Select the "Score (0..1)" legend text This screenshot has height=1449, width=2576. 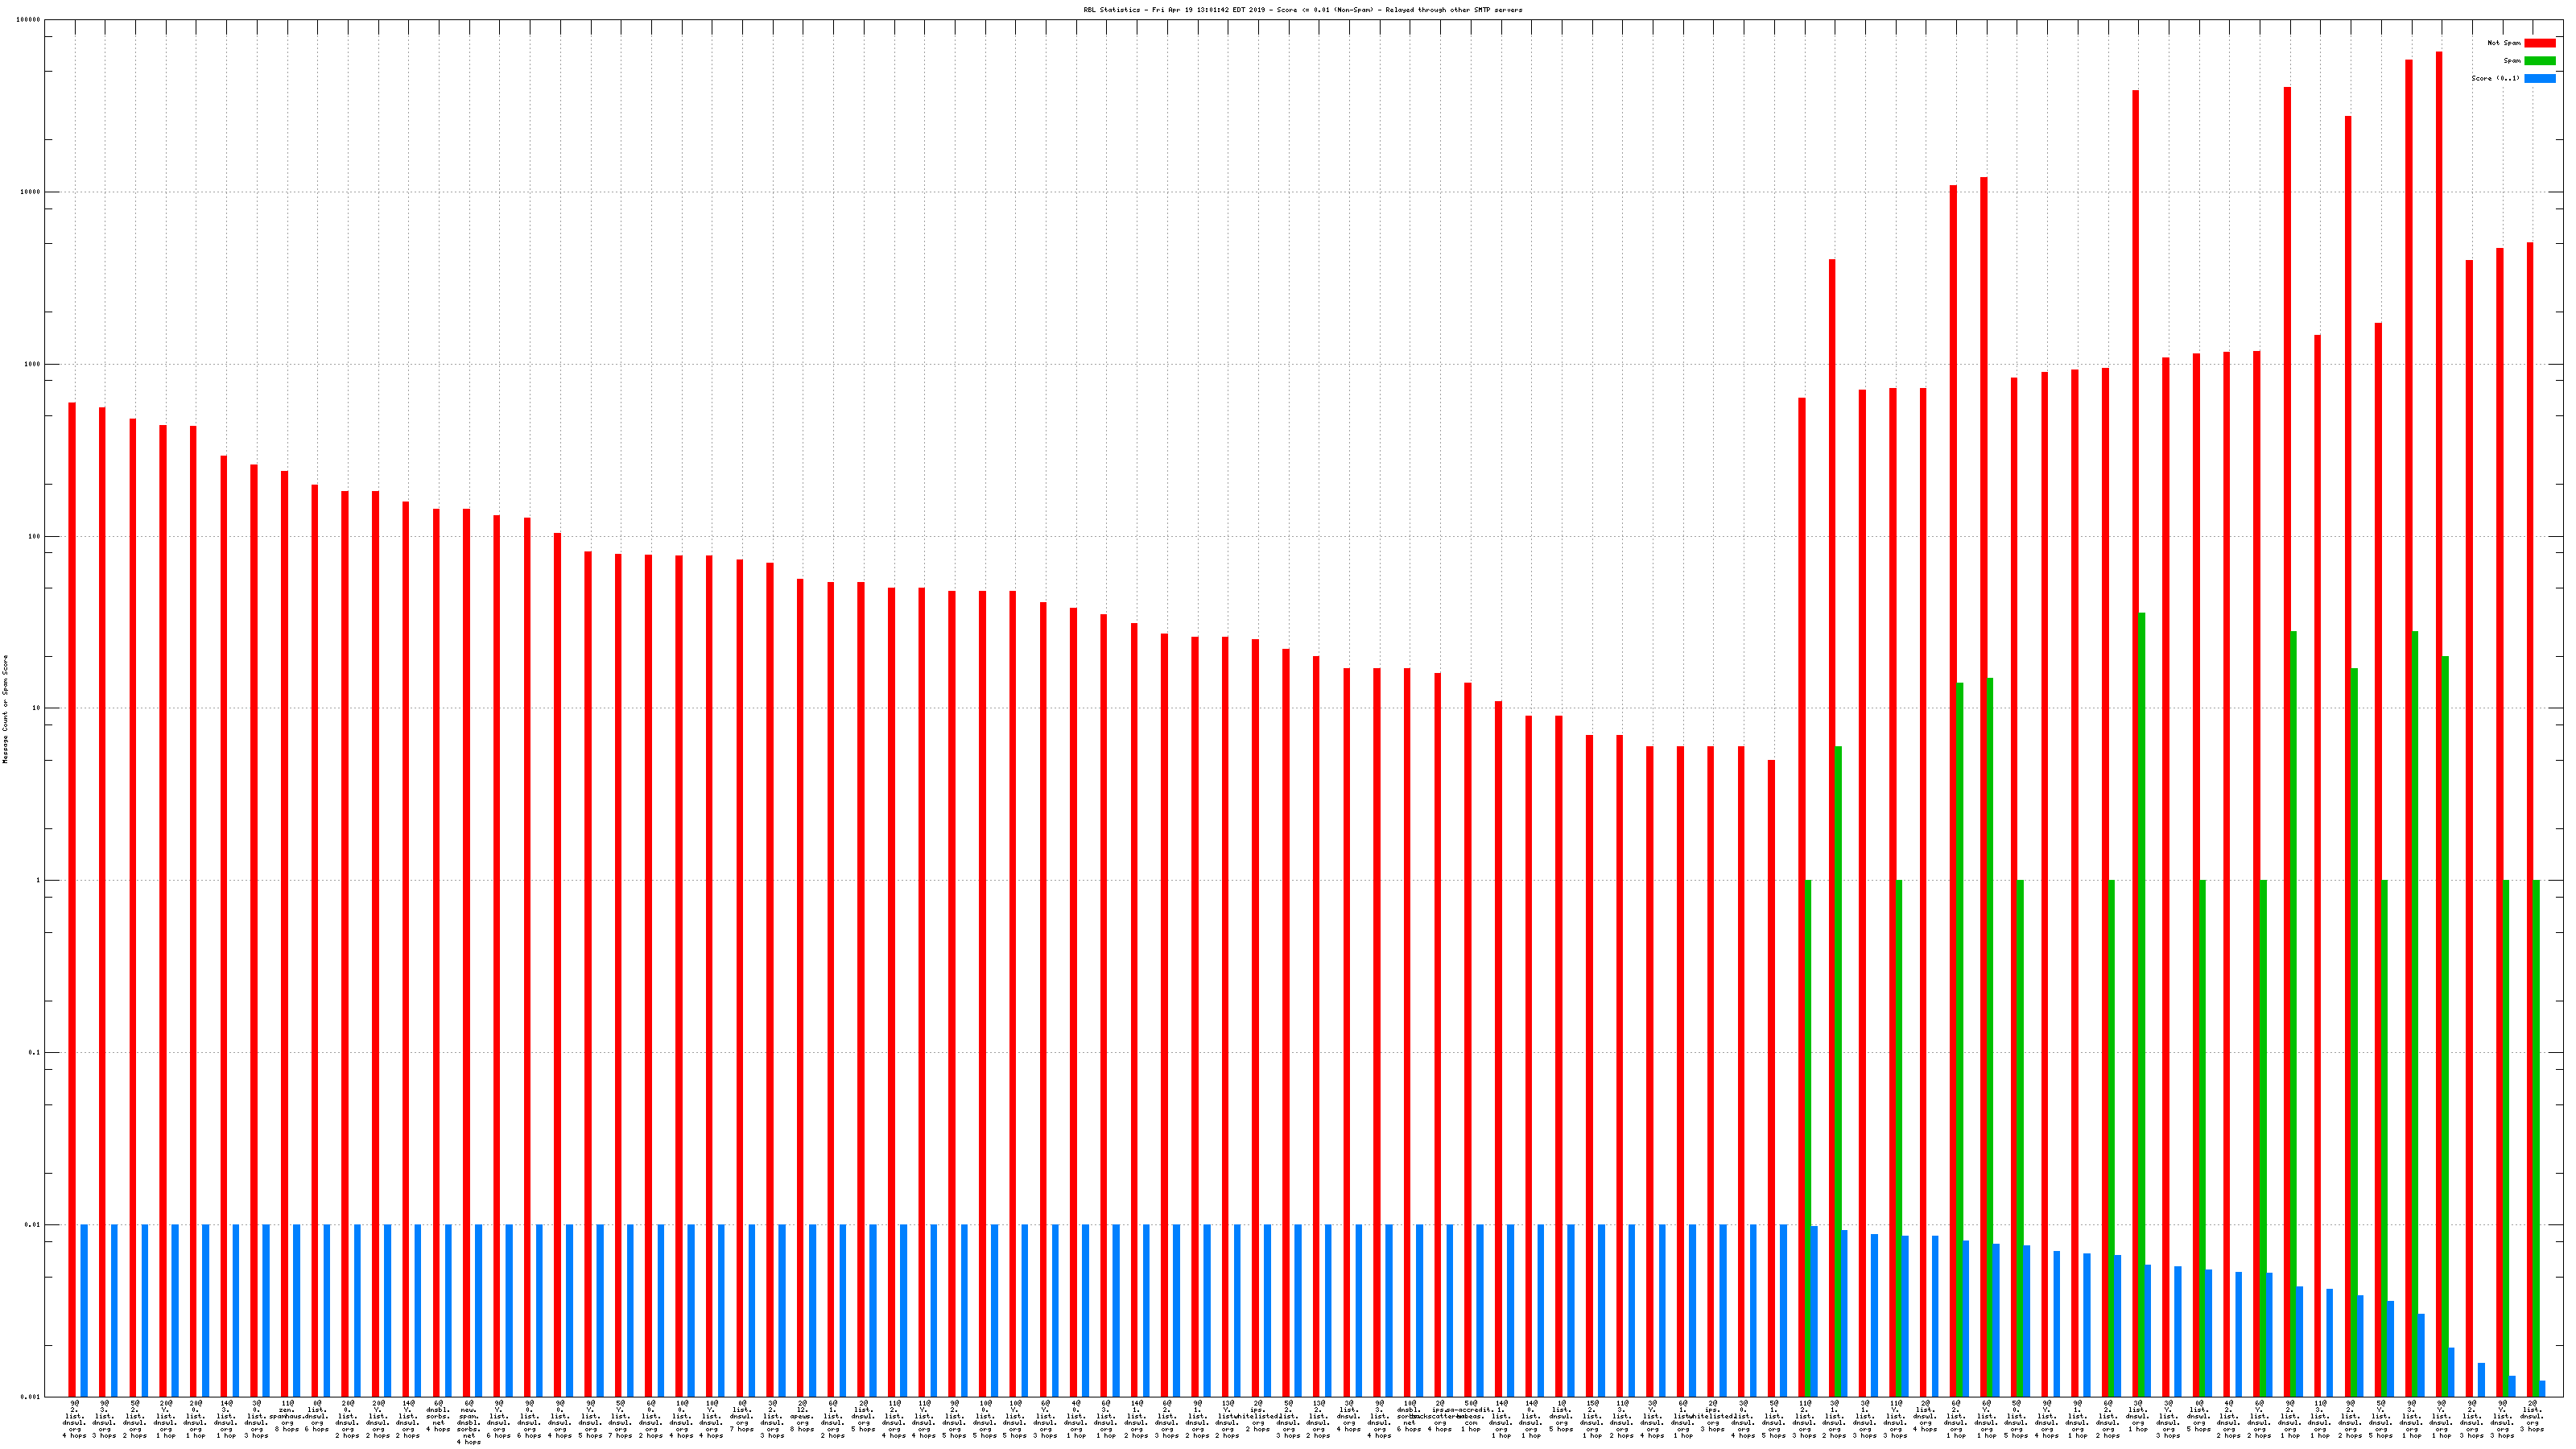coord(2496,78)
